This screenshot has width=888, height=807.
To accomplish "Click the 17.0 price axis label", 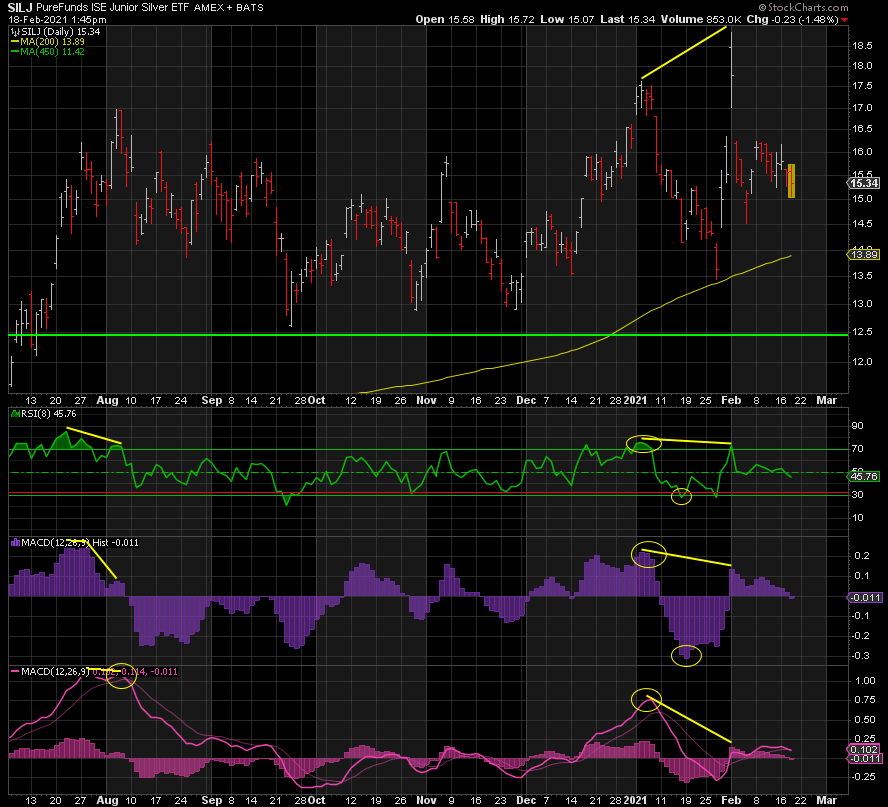I will [x=862, y=108].
